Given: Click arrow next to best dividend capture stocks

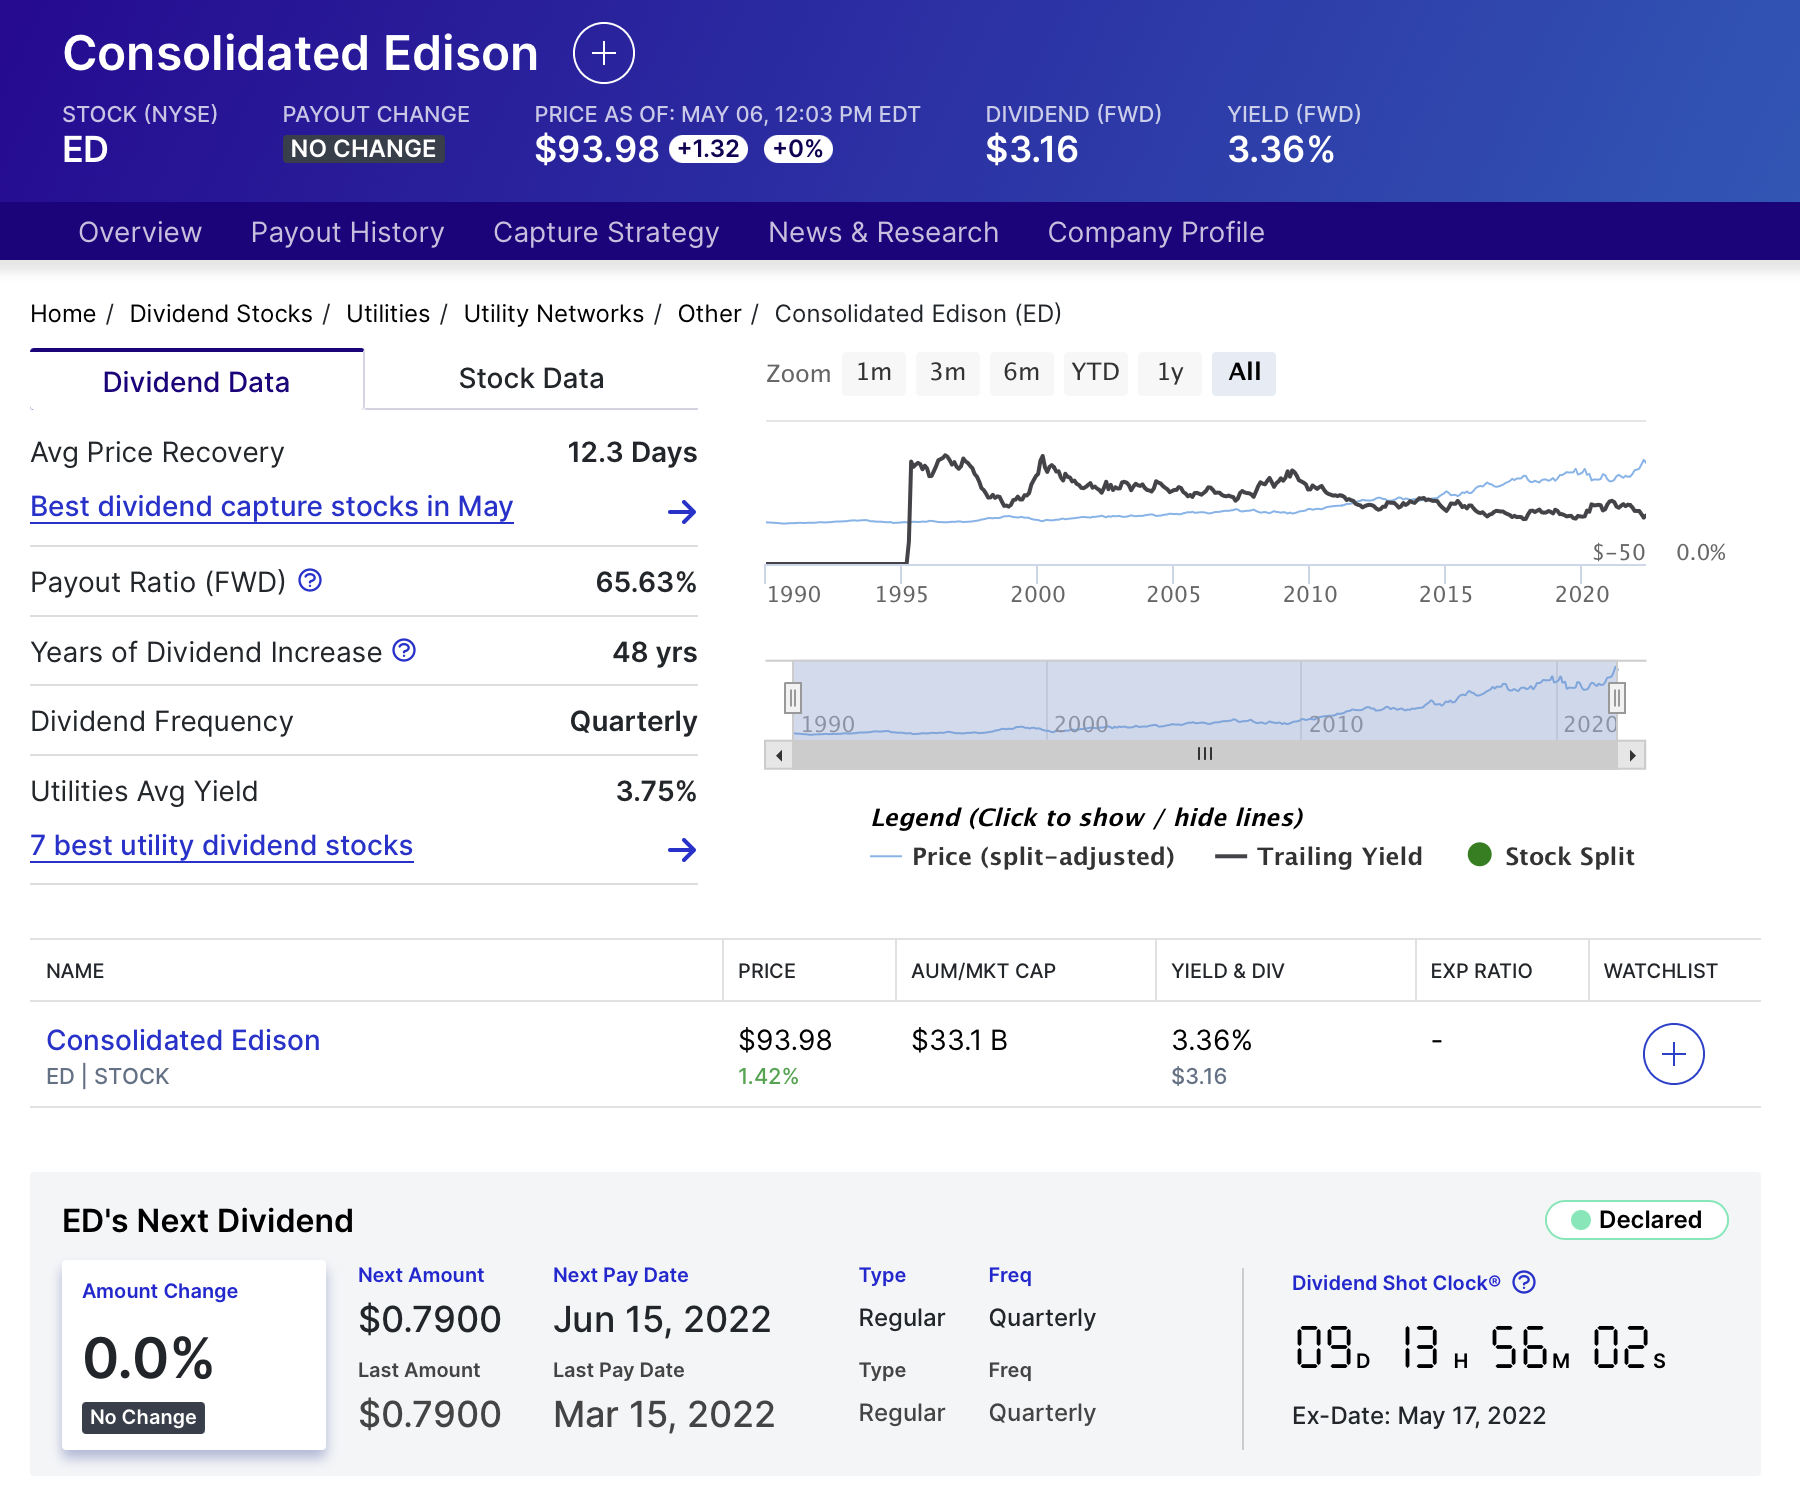Looking at the screenshot, I should pyautogui.click(x=682, y=512).
